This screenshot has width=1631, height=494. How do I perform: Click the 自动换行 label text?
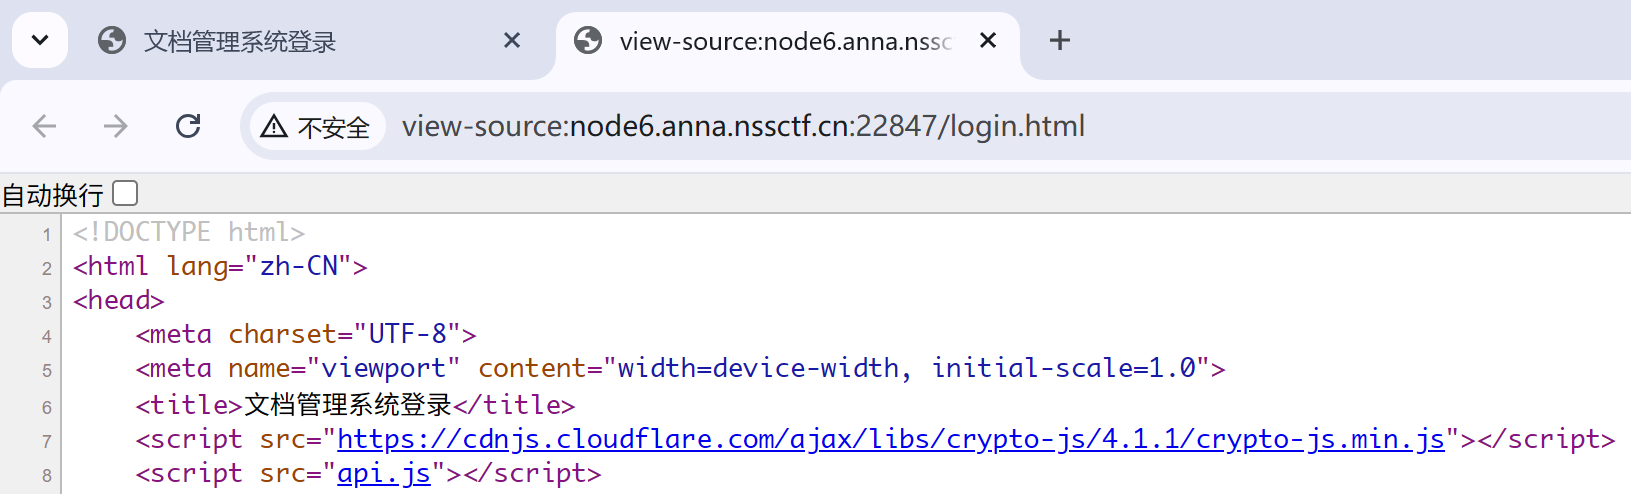[53, 194]
